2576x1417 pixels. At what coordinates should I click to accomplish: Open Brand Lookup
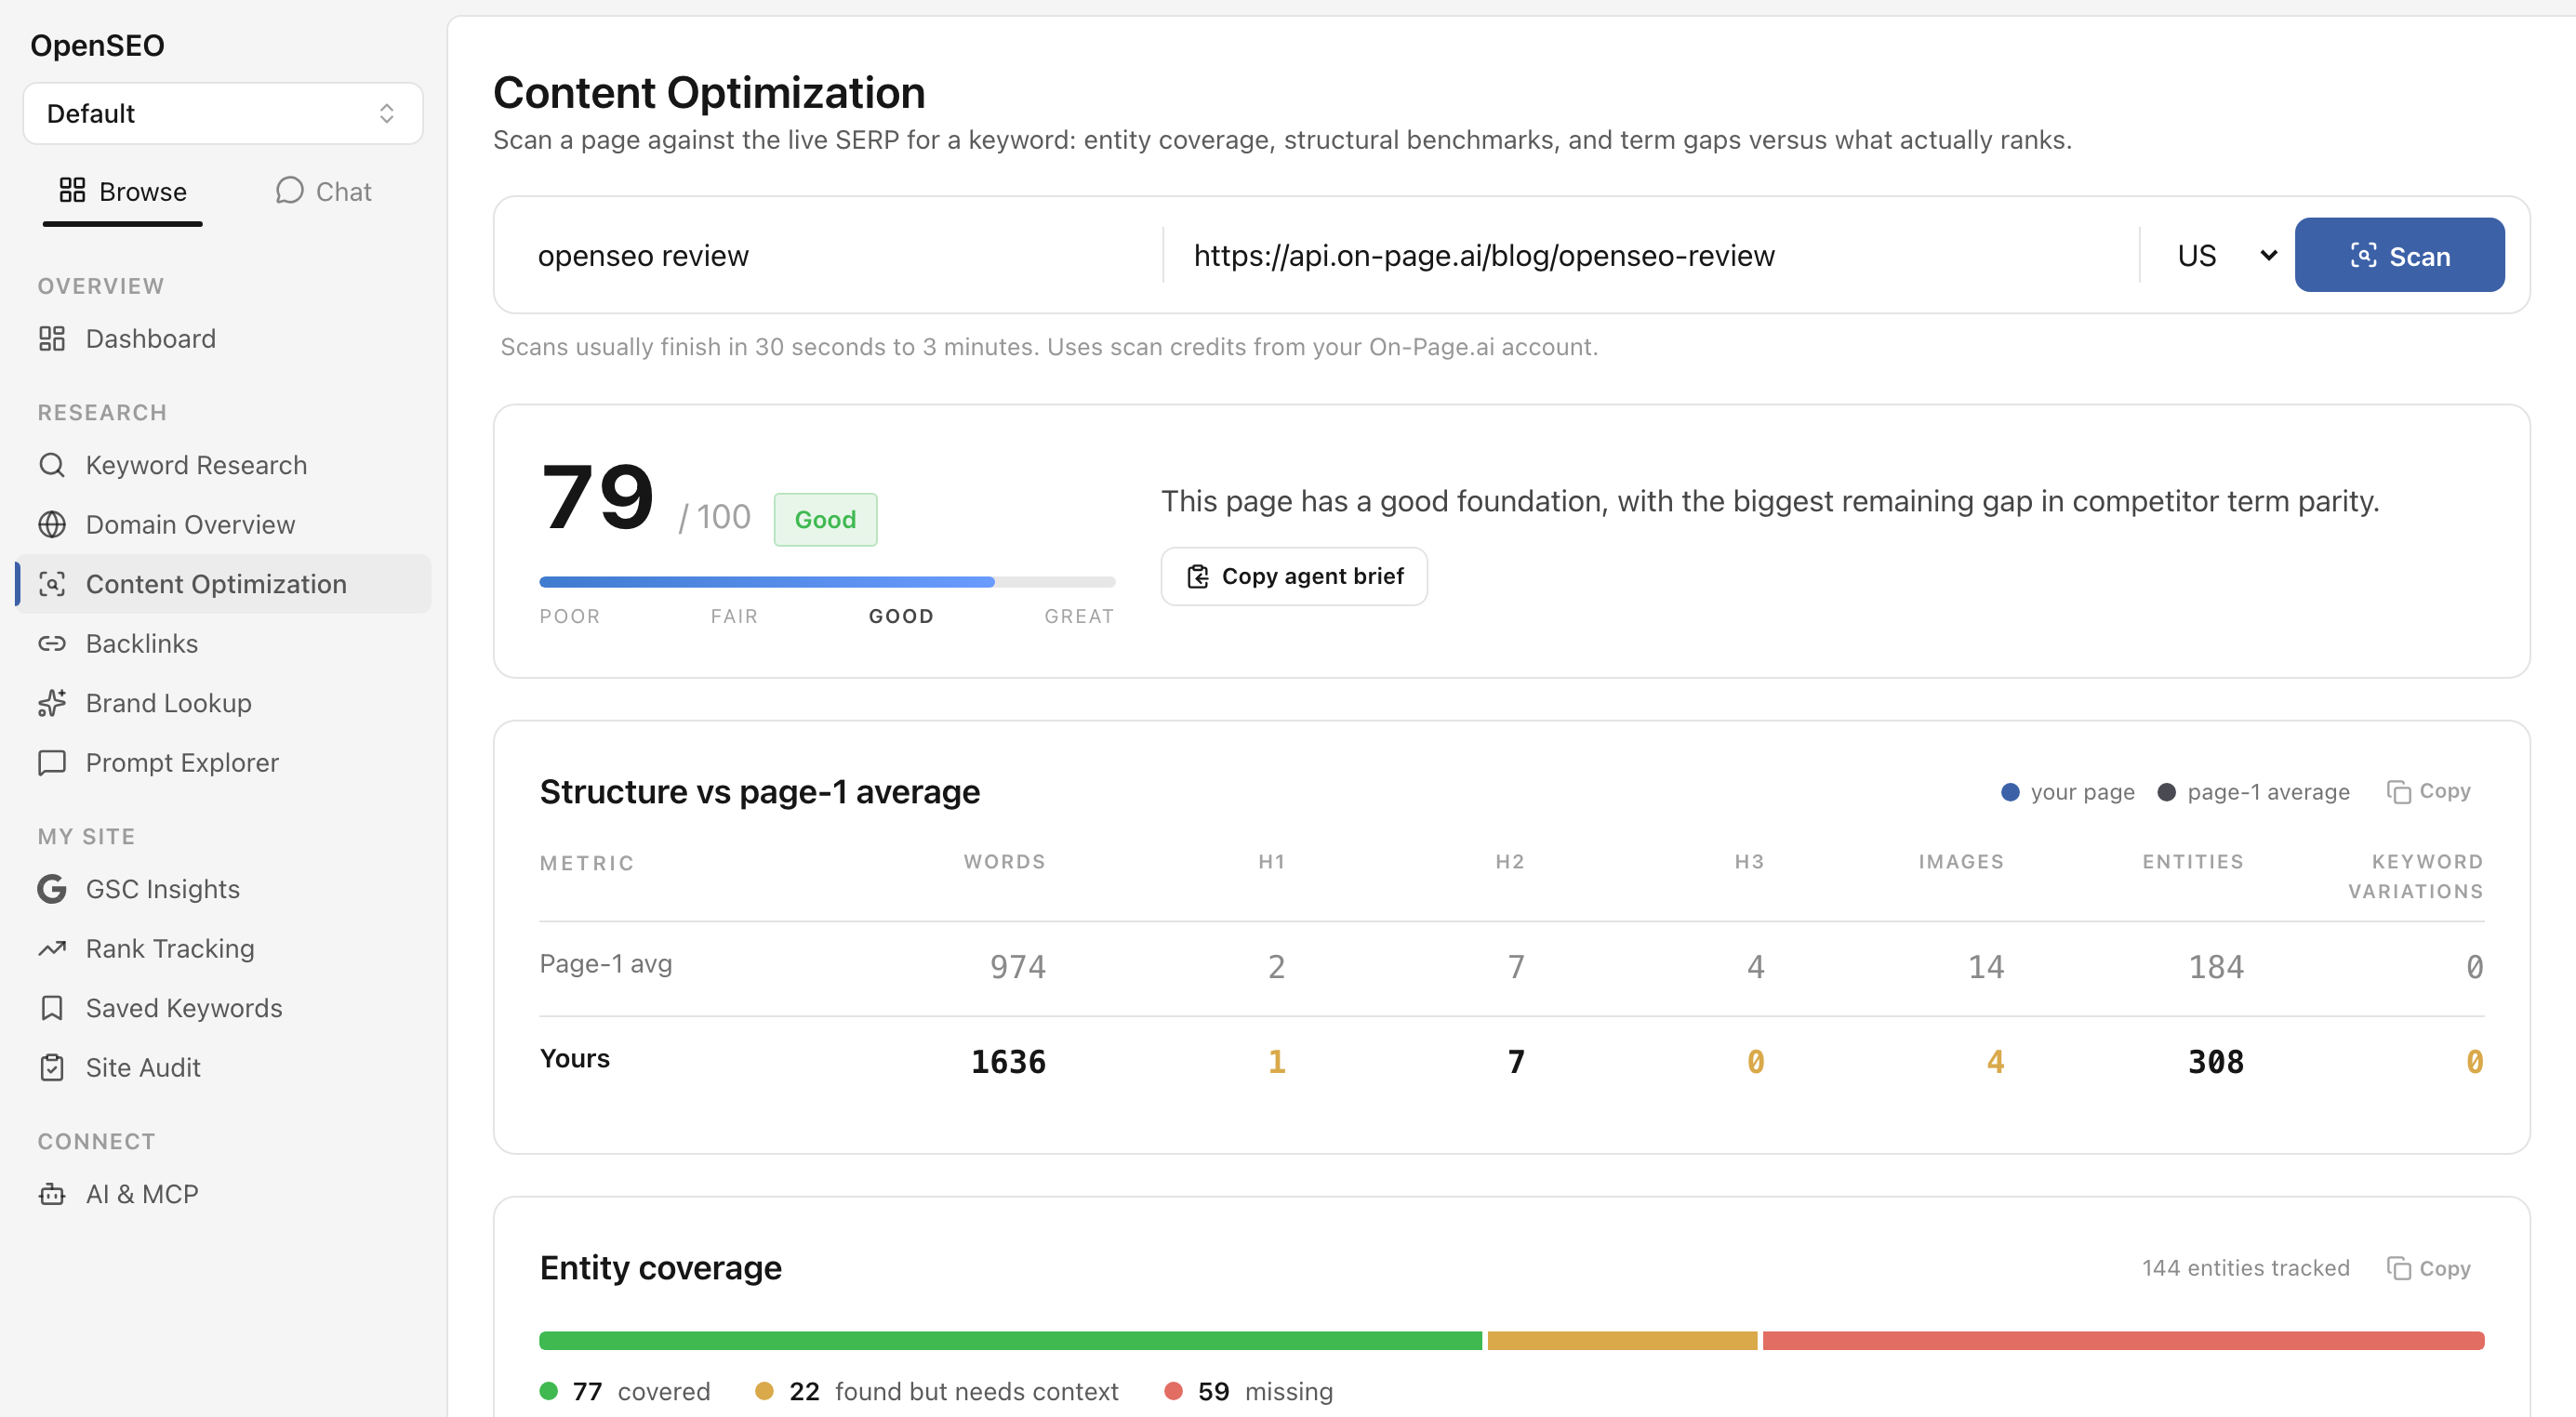(x=223, y=703)
